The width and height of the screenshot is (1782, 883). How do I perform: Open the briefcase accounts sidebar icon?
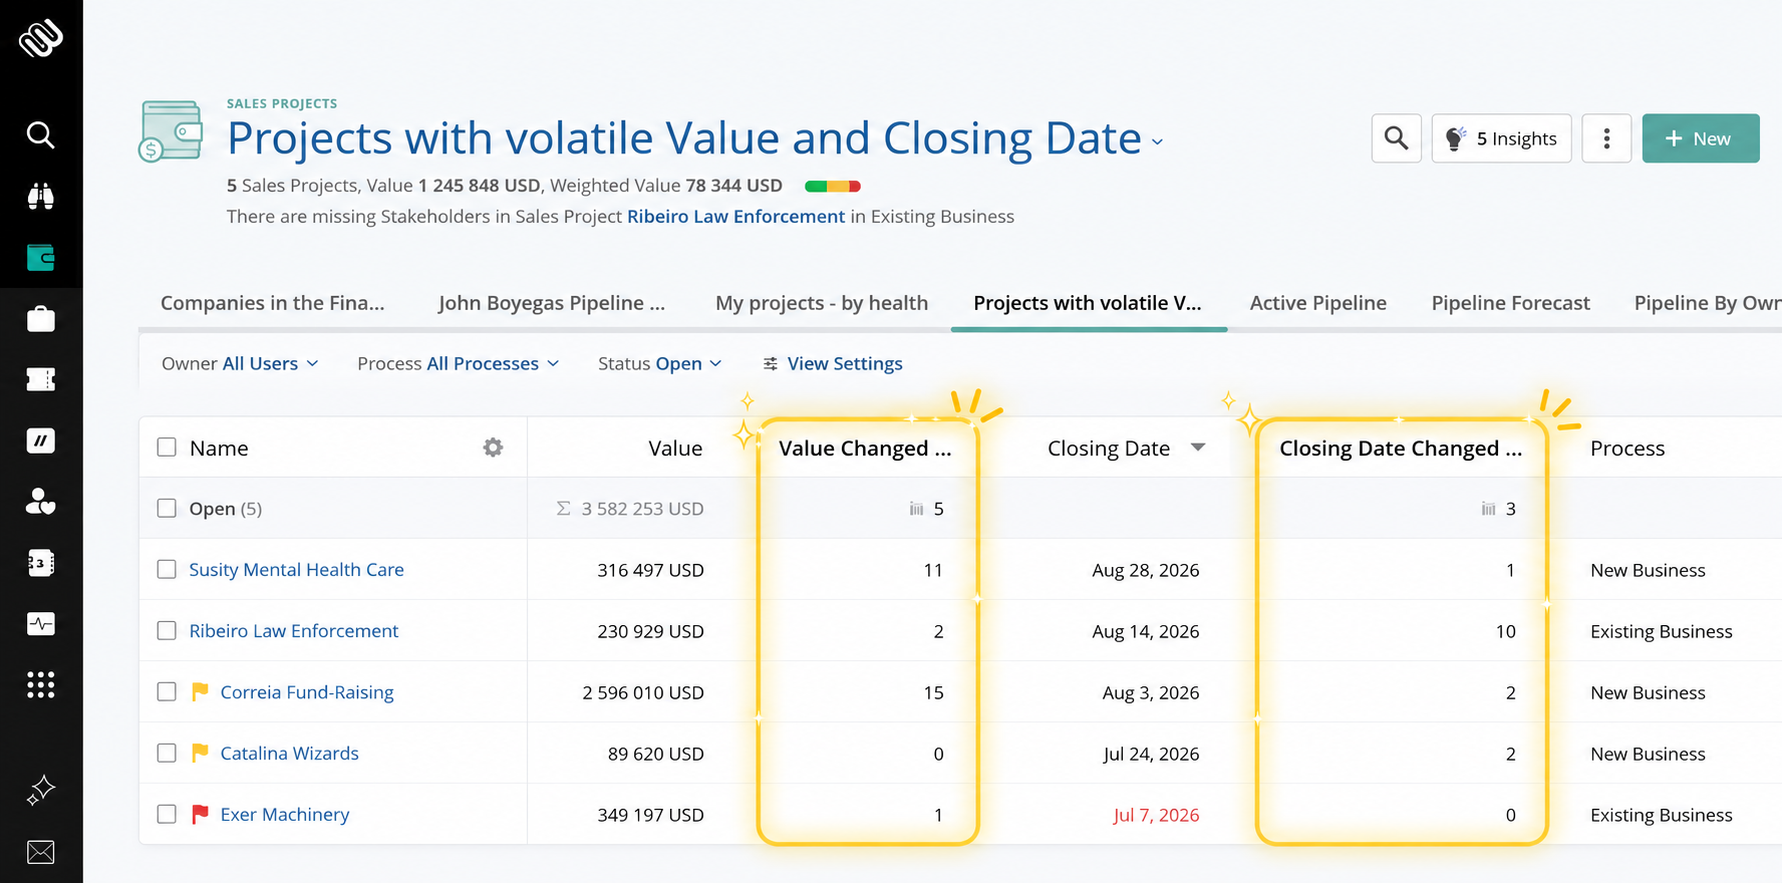[x=41, y=319]
